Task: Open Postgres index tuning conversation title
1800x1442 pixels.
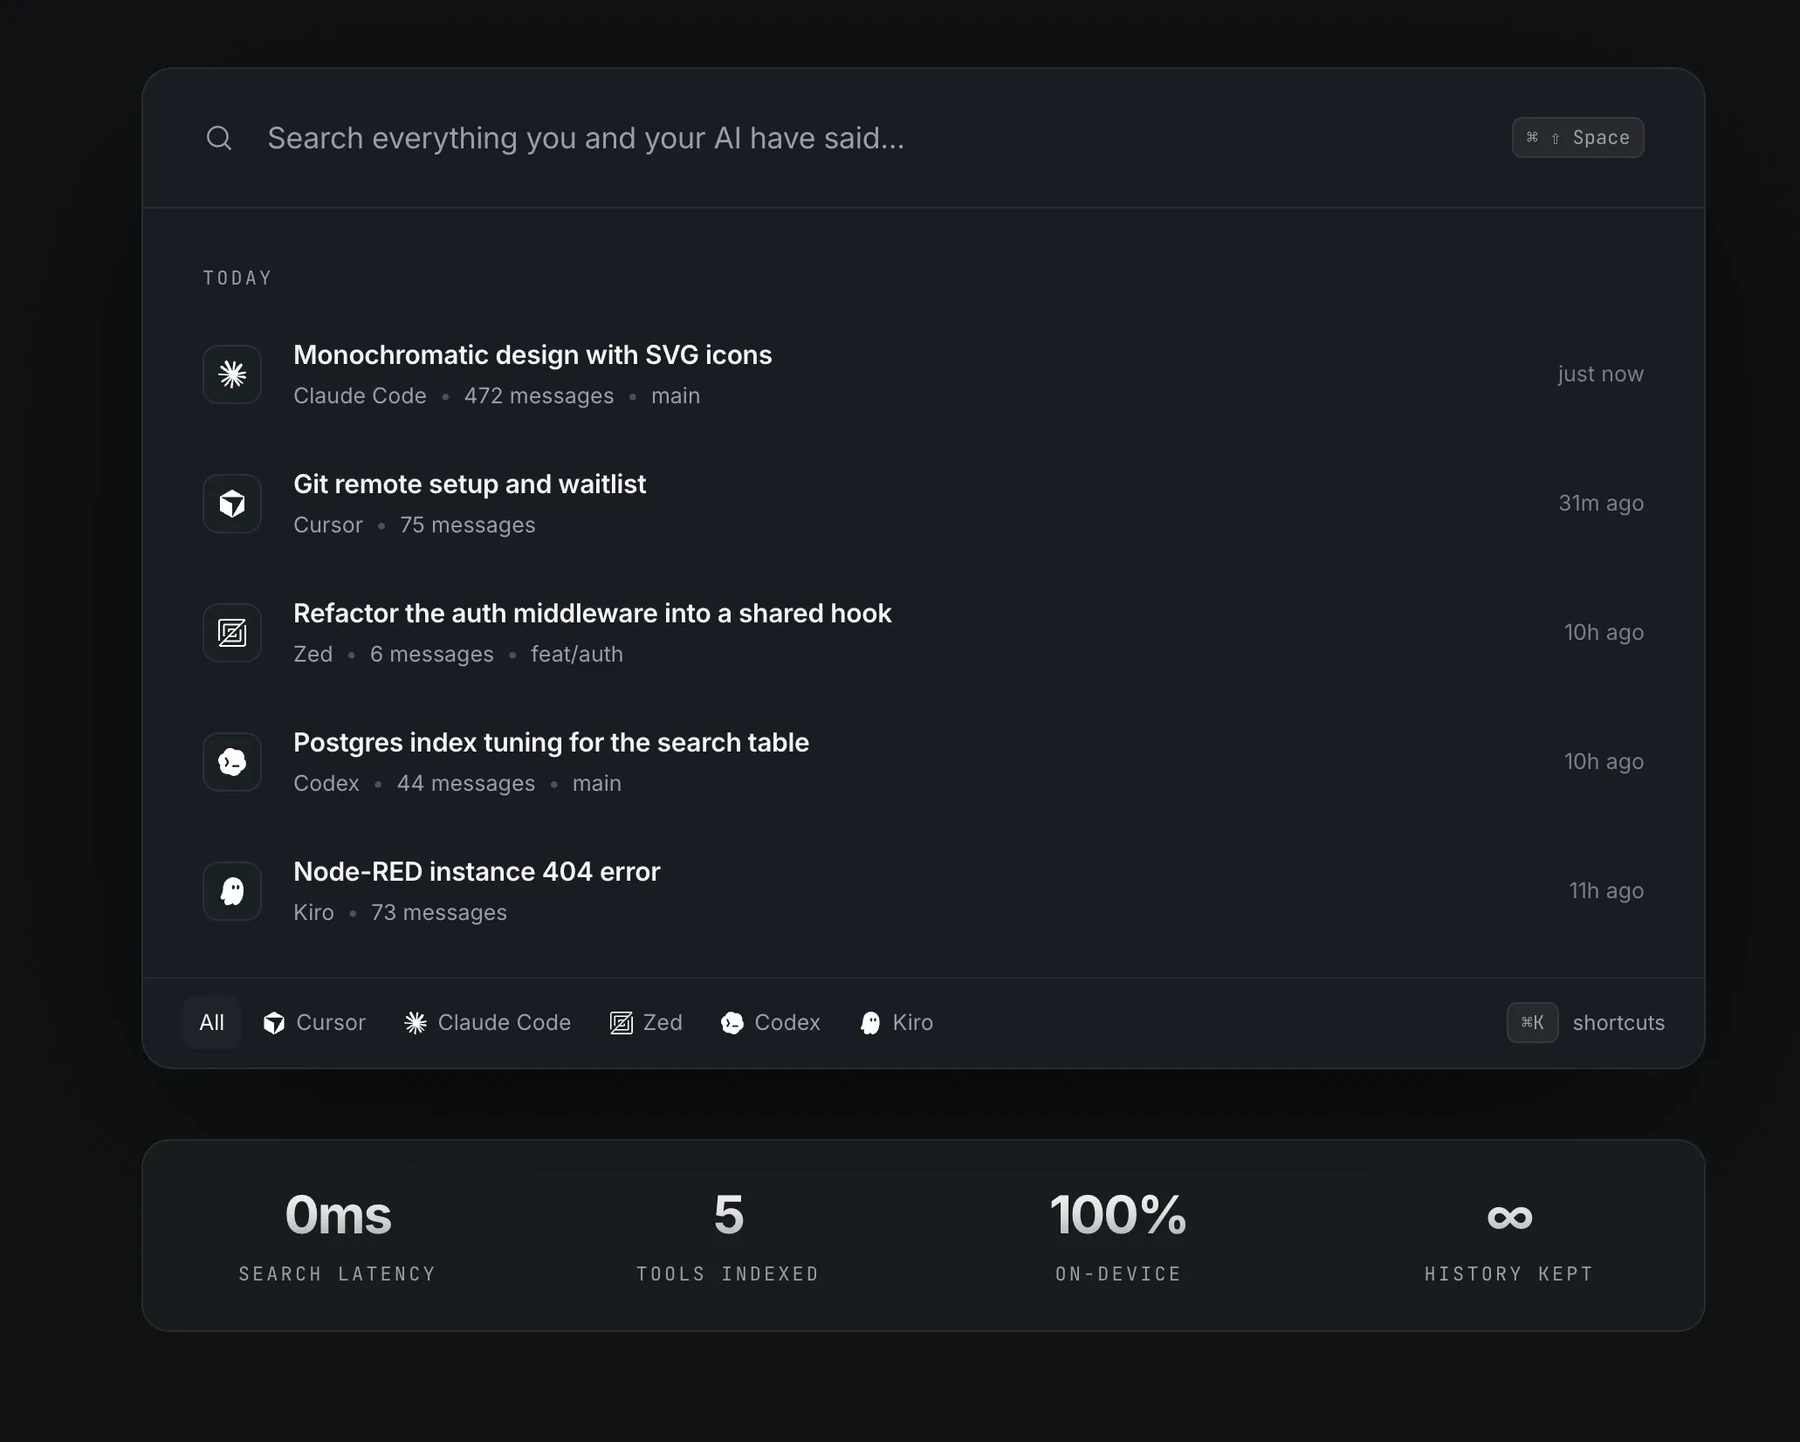Action: pos(551,742)
